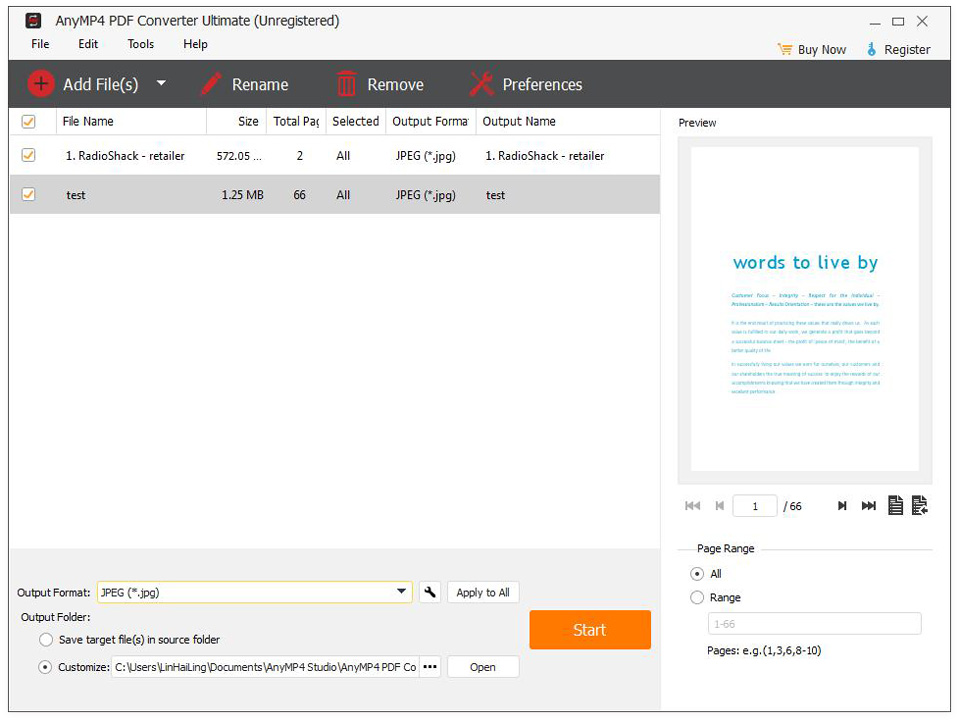Image resolution: width=960 pixels, height=723 pixels.
Task: Go to next page in preview
Action: pos(842,506)
